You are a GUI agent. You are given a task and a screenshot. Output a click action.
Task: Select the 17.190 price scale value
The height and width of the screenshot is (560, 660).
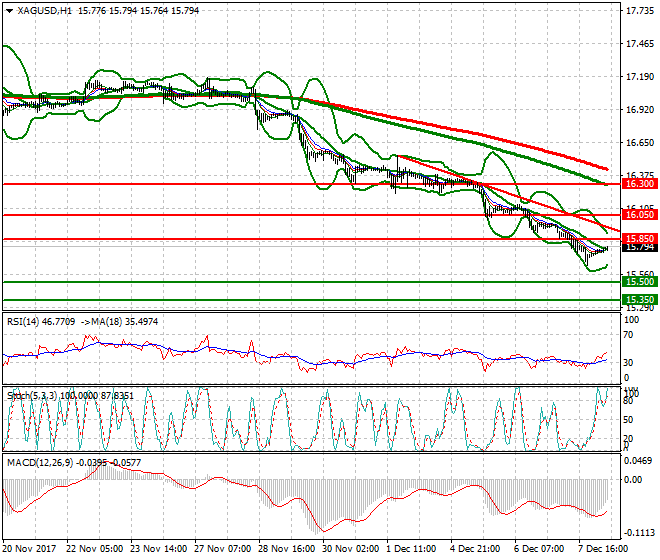coord(640,77)
